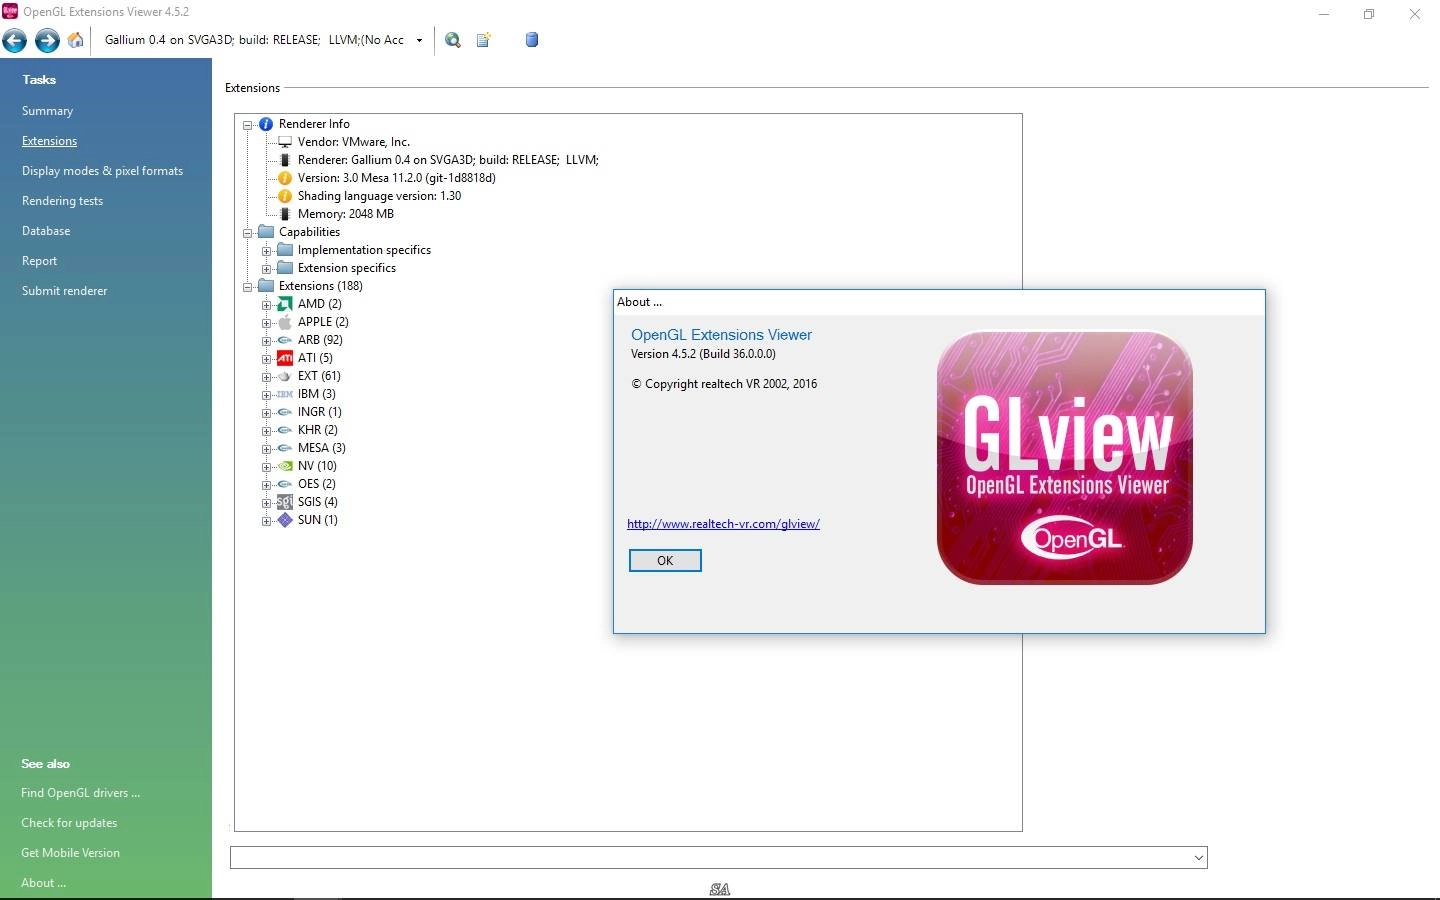Expand the EXT (61) extension group

pyautogui.click(x=267, y=377)
